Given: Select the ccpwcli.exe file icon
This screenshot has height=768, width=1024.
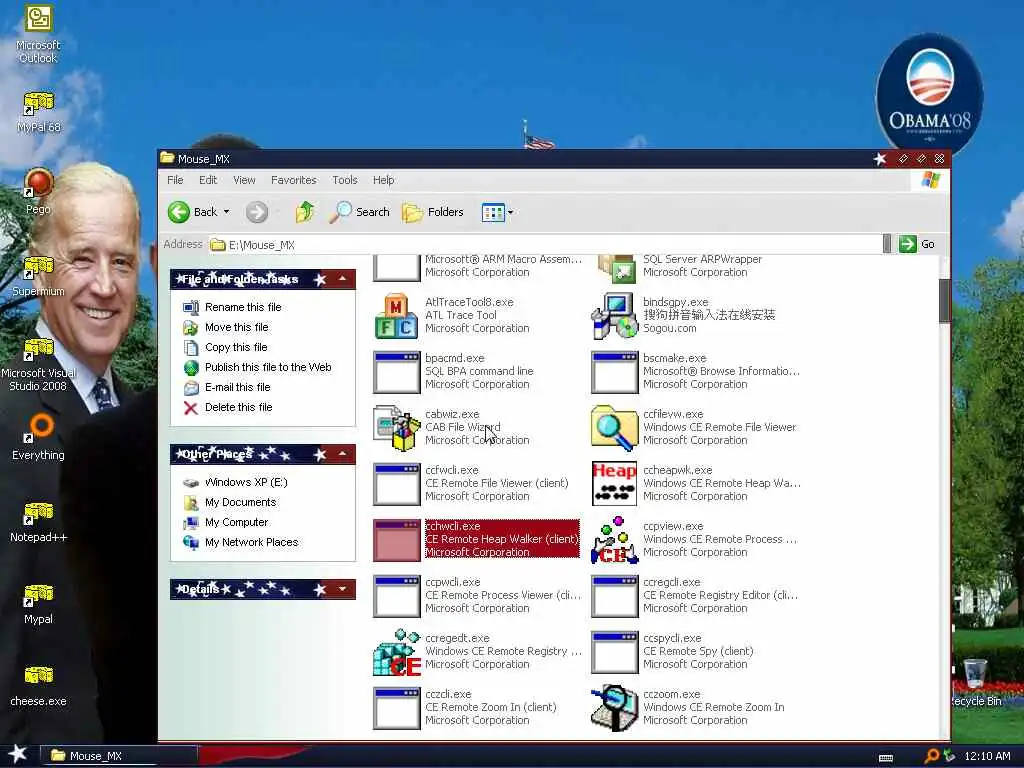Looking at the screenshot, I should [396, 596].
